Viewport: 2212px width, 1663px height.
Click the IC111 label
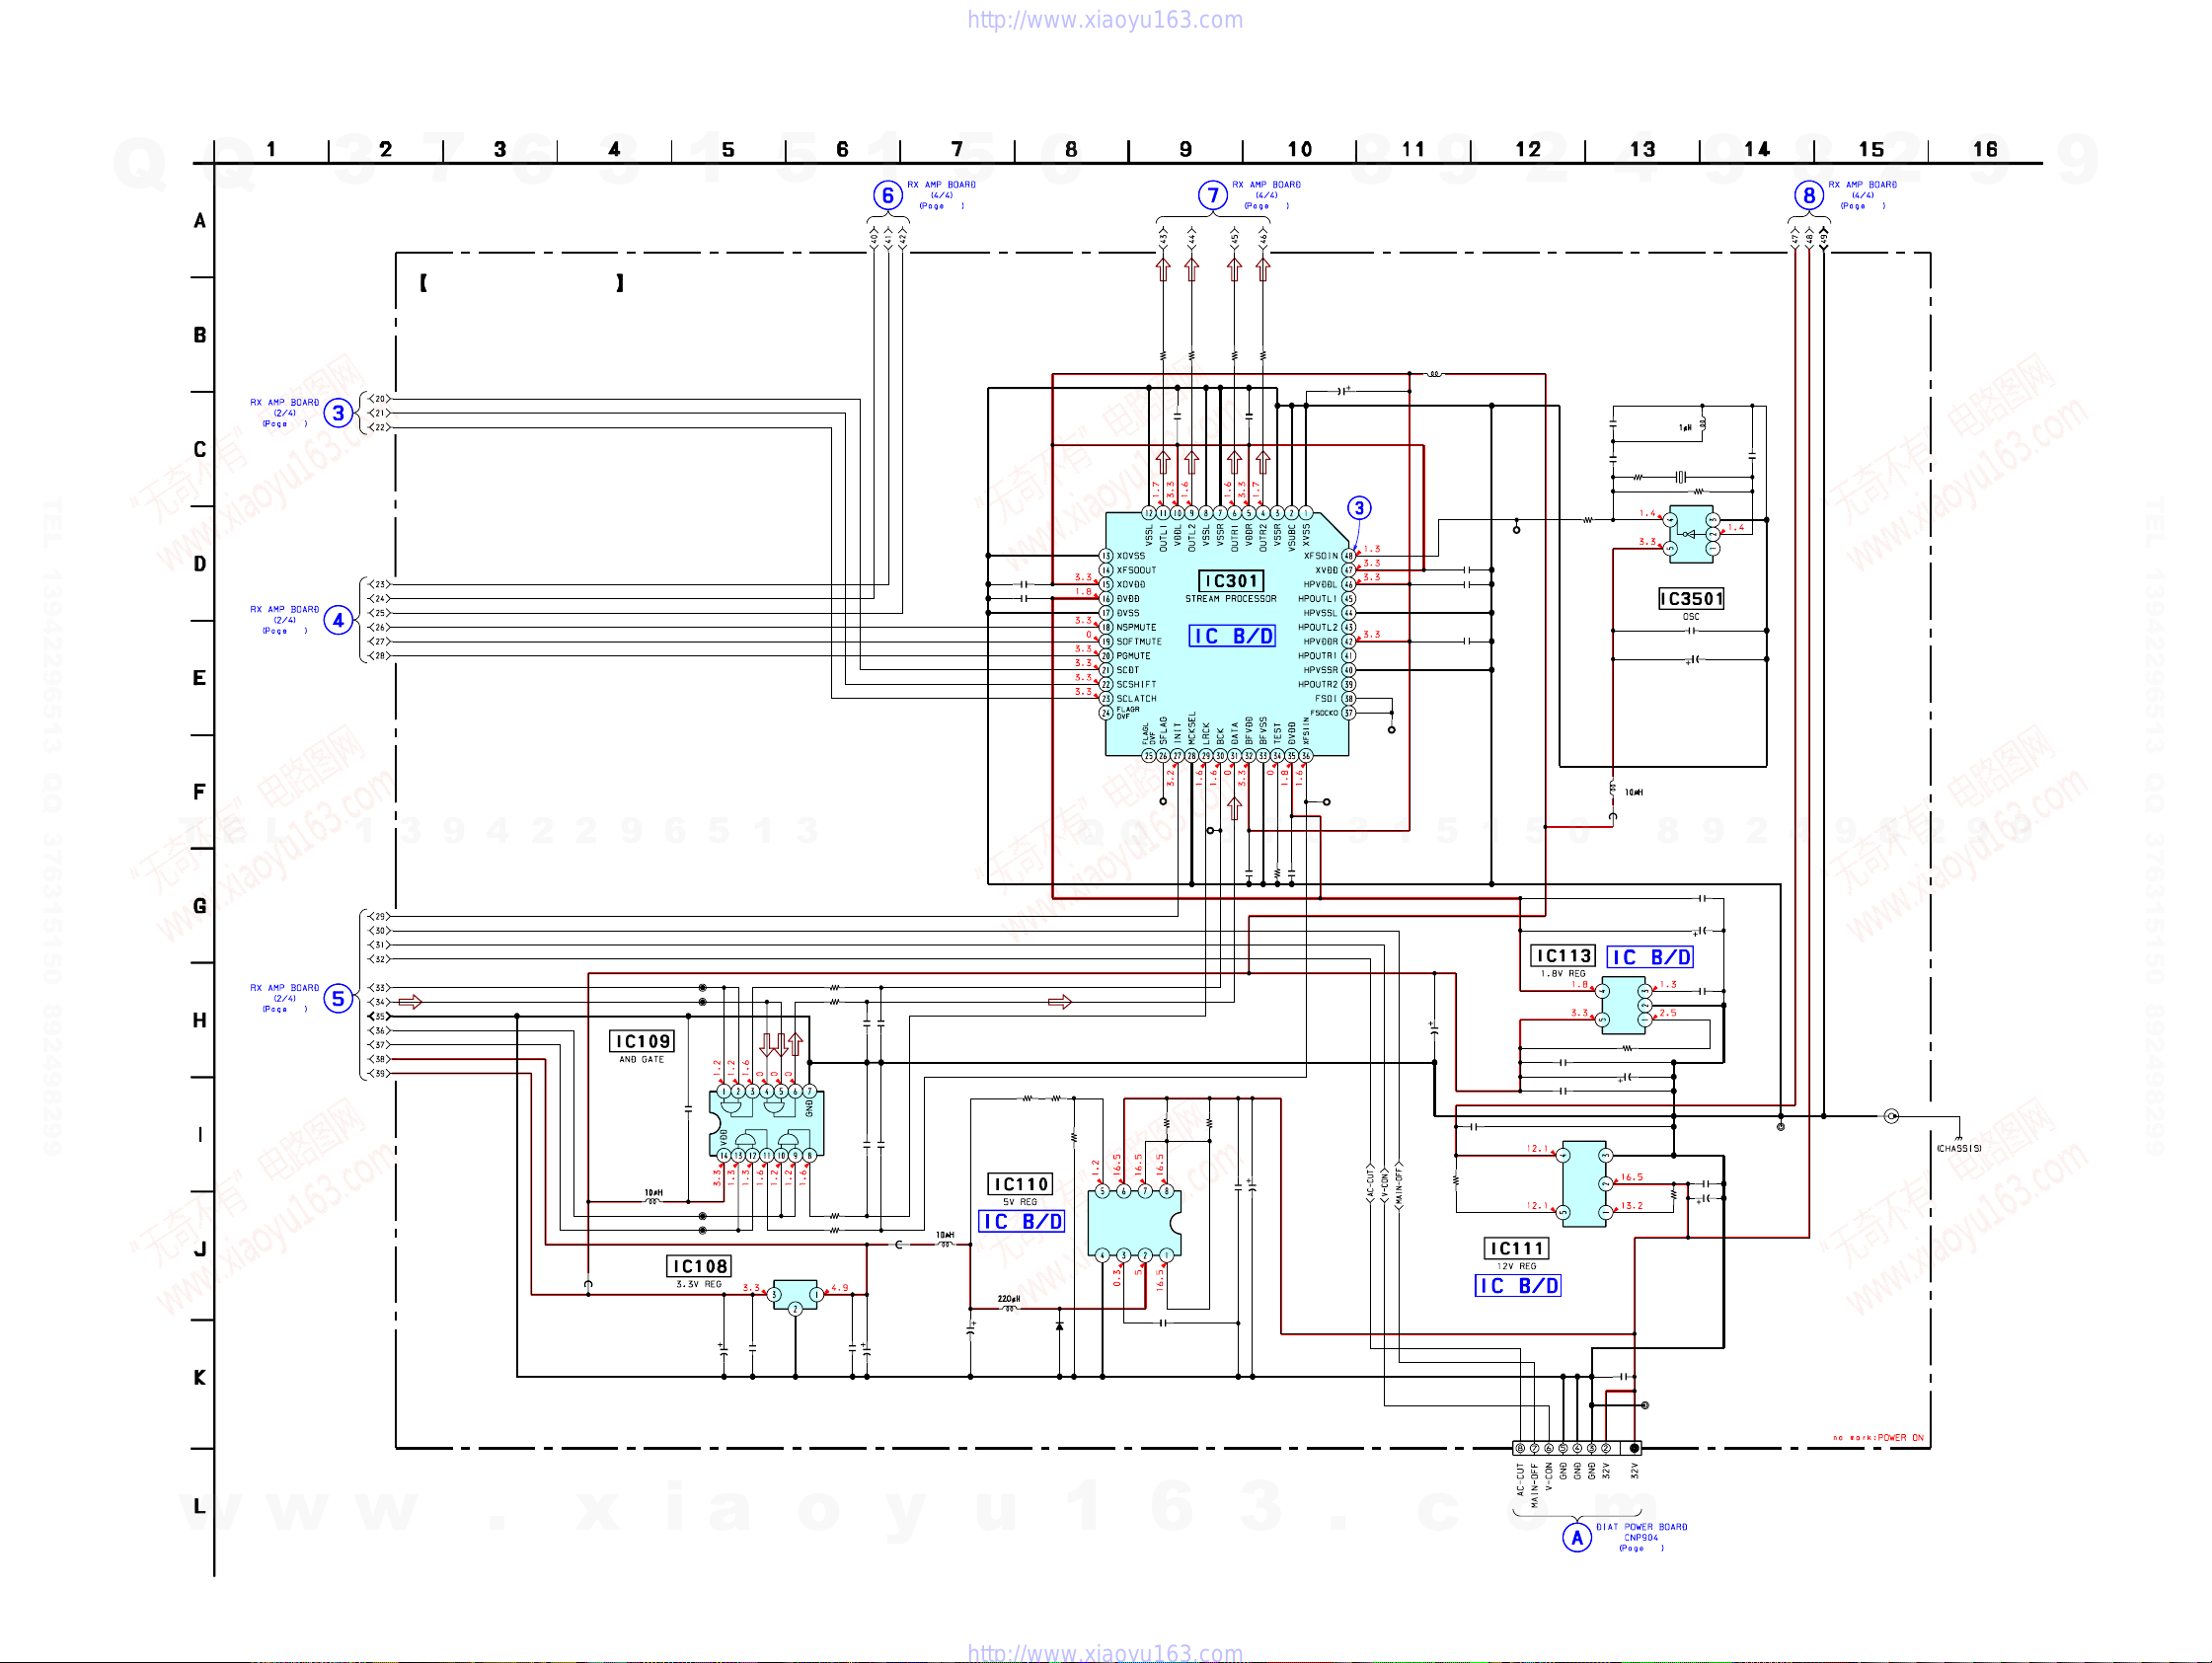coord(1517,1248)
